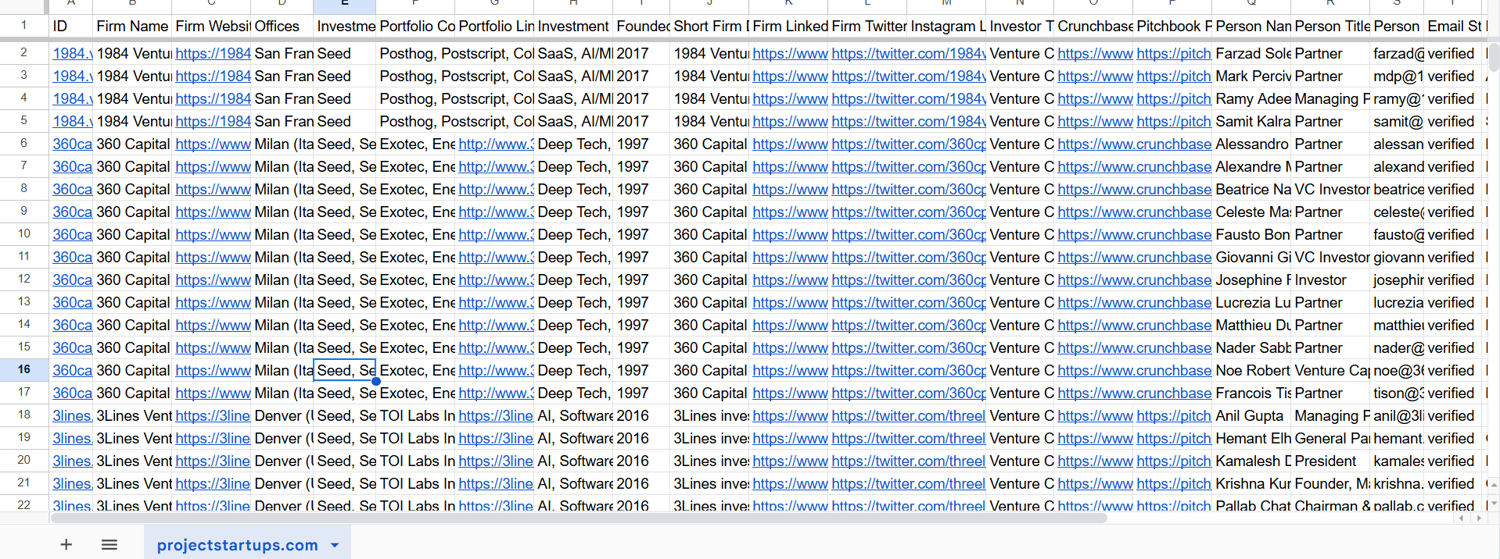Select the "Person Title" header cell
Screen dimensions: 1500x559
coord(1330,26)
